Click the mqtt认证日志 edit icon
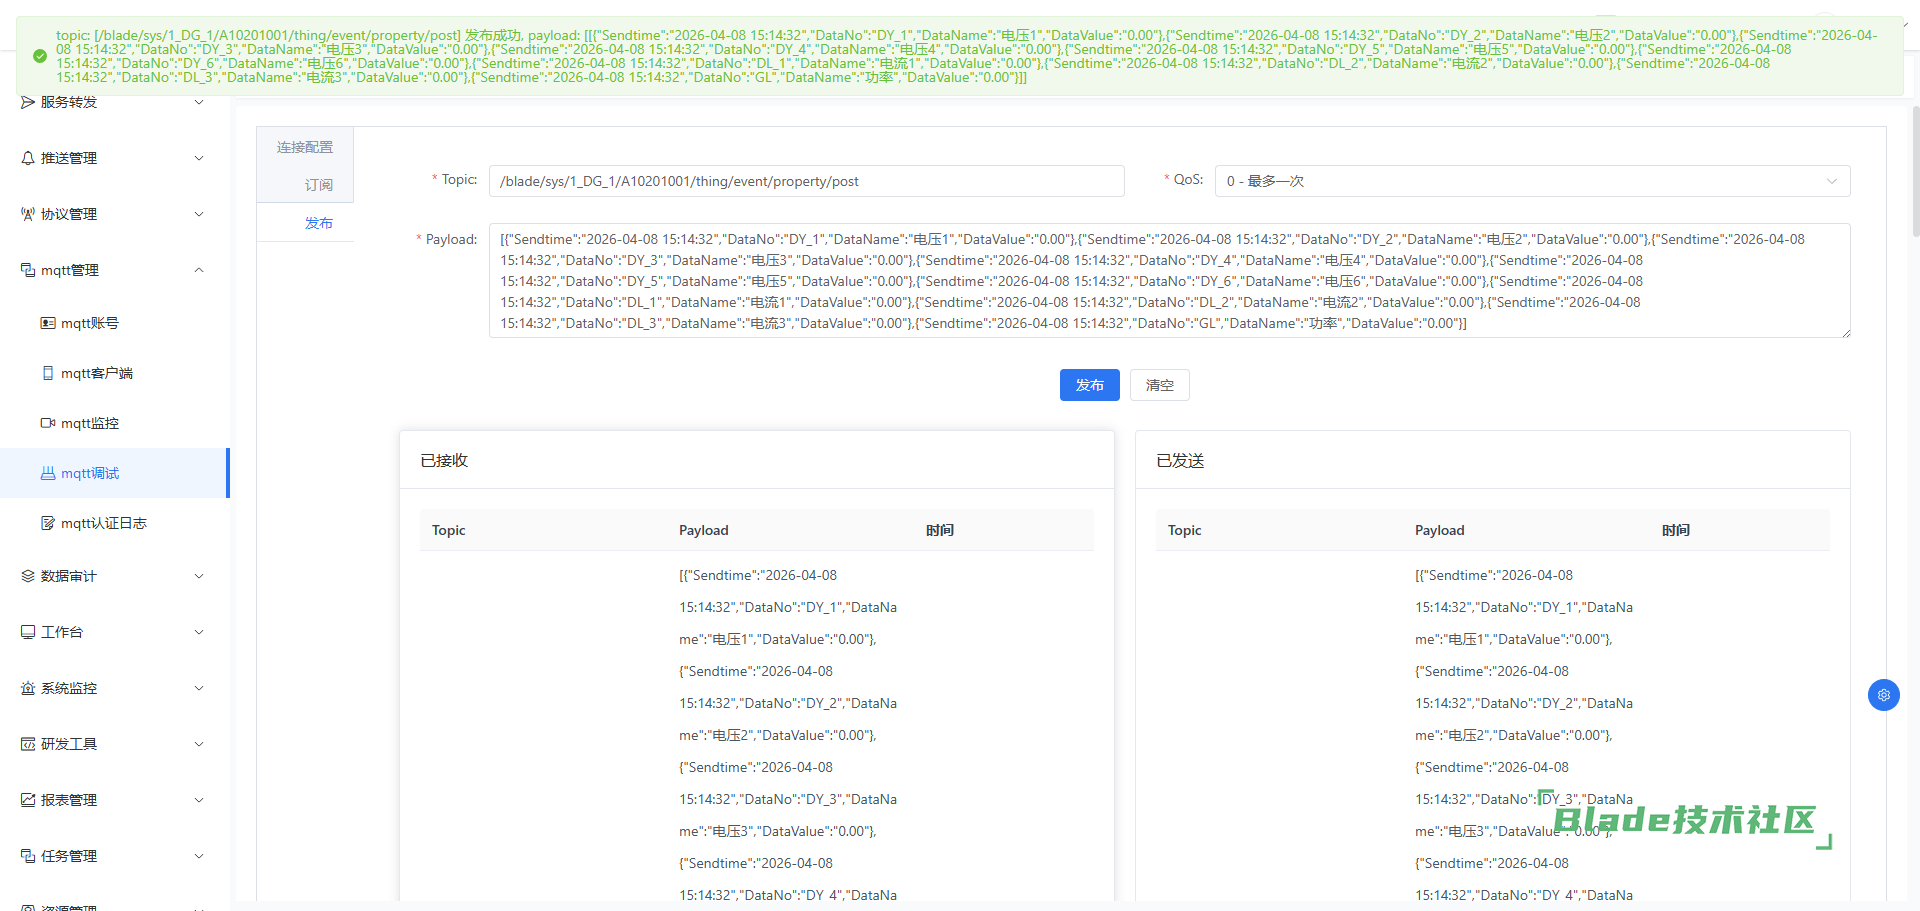The image size is (1920, 911). 47,523
